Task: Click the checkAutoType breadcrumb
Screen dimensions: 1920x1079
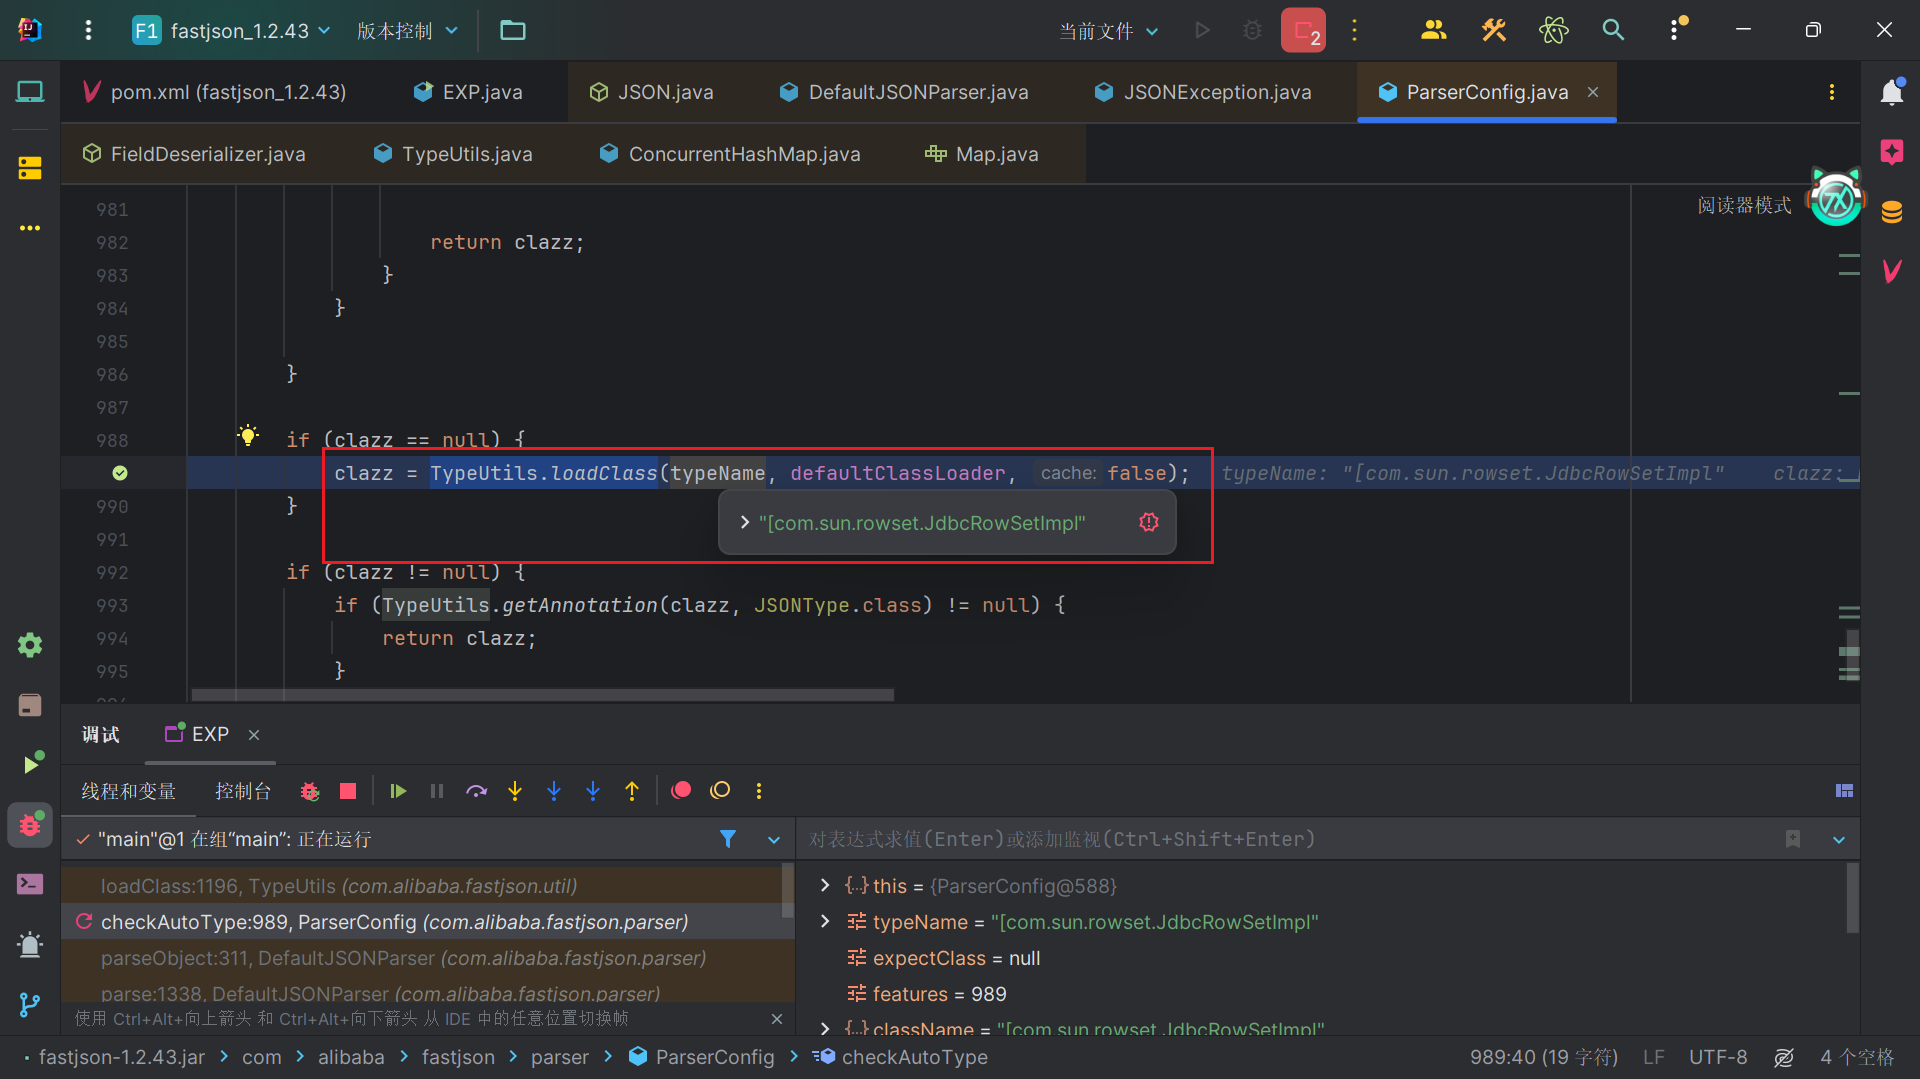Action: [901, 1057]
